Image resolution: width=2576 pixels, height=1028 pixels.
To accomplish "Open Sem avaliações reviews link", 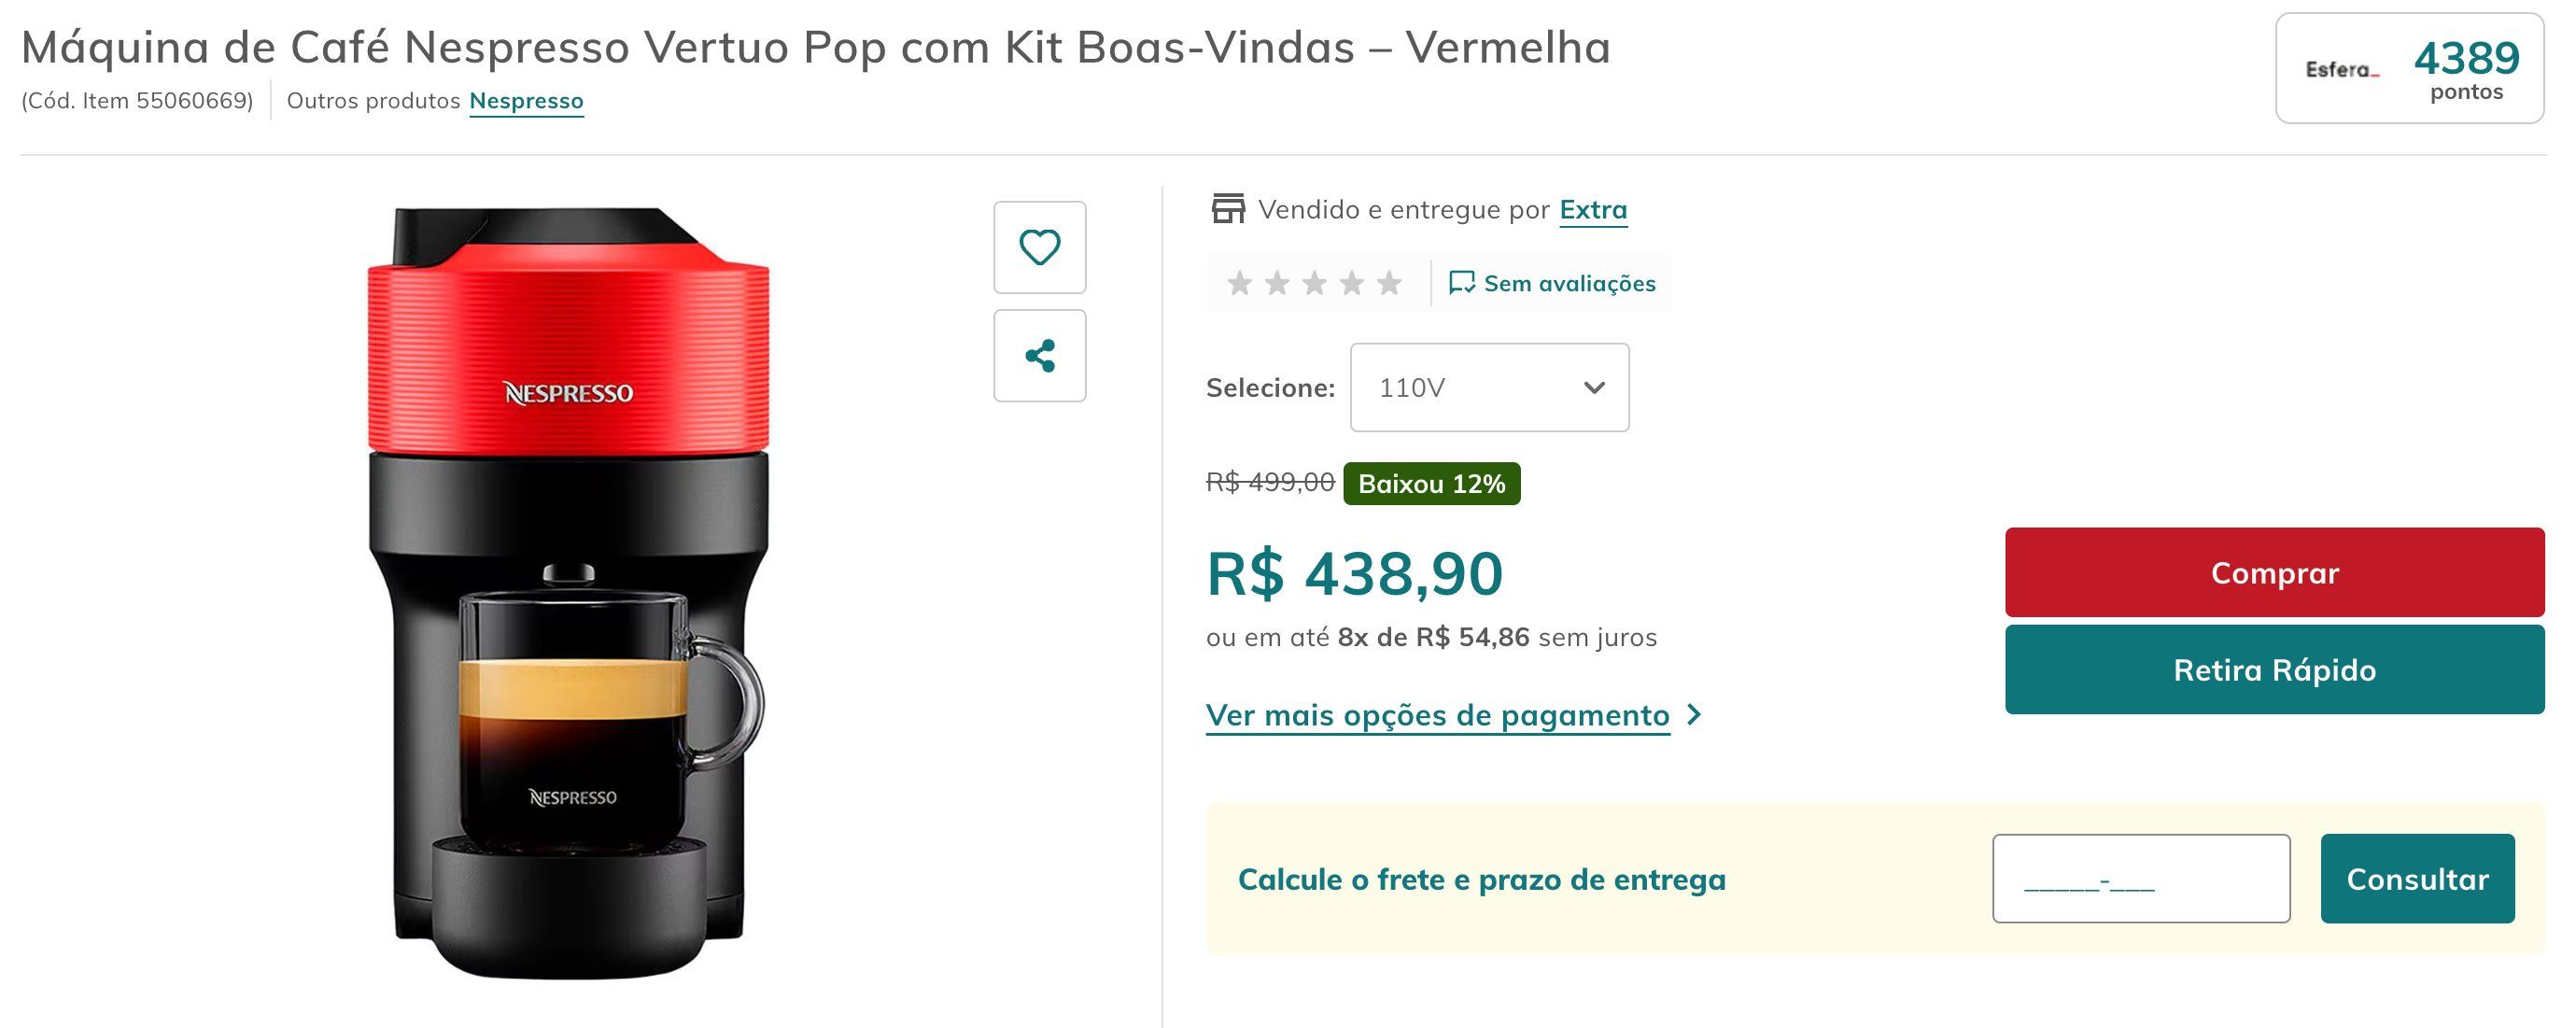I will 1569,284.
